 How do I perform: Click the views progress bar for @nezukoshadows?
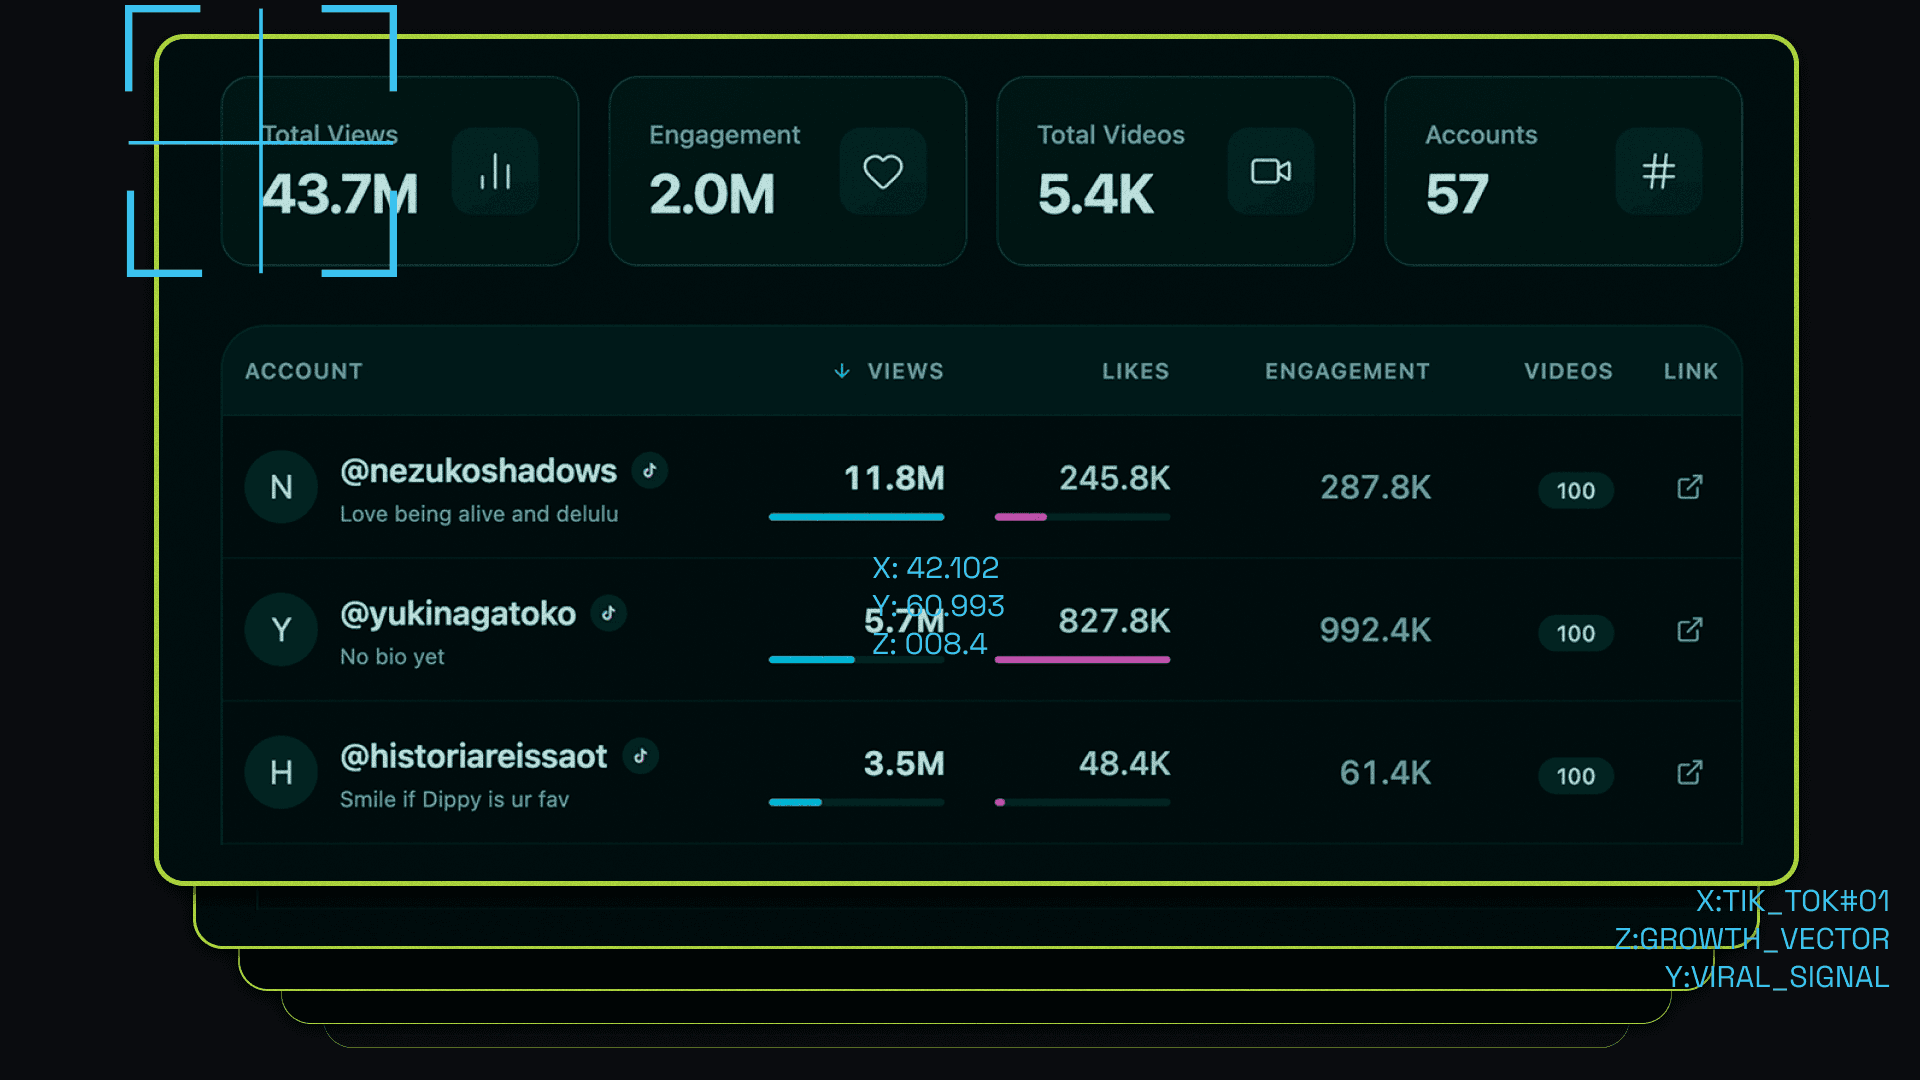857,517
